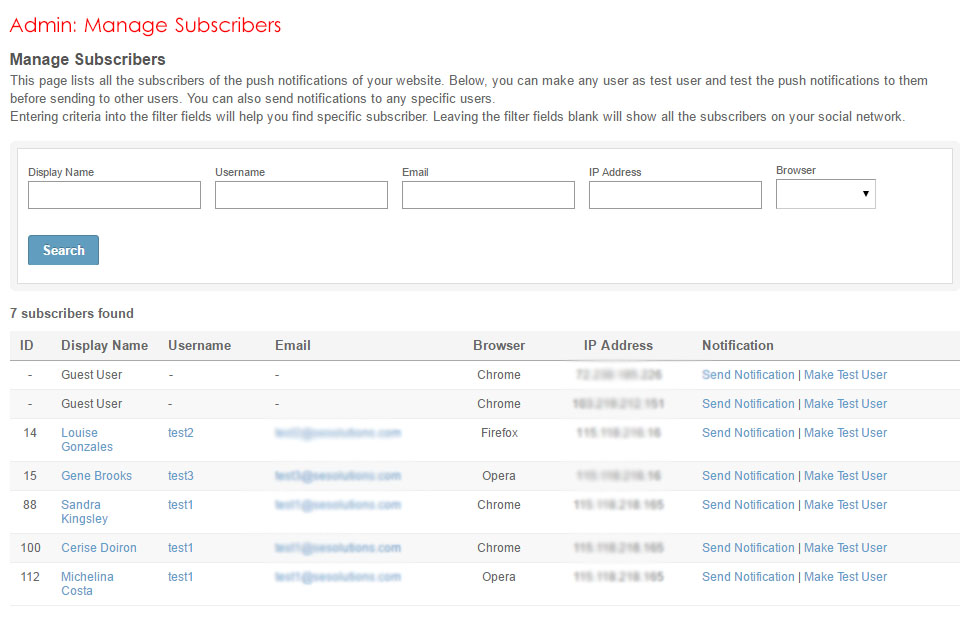Open the Browser filter dropdown
971x621 pixels.
click(x=825, y=194)
